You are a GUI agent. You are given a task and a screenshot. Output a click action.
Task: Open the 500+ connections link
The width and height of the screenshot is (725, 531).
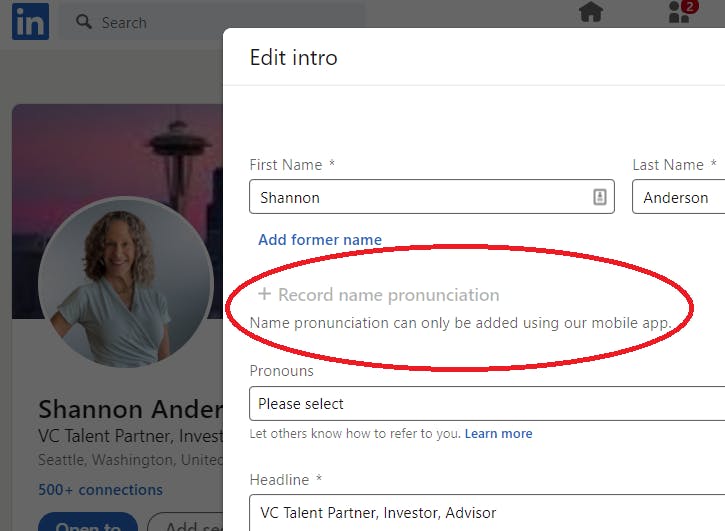tap(100, 489)
